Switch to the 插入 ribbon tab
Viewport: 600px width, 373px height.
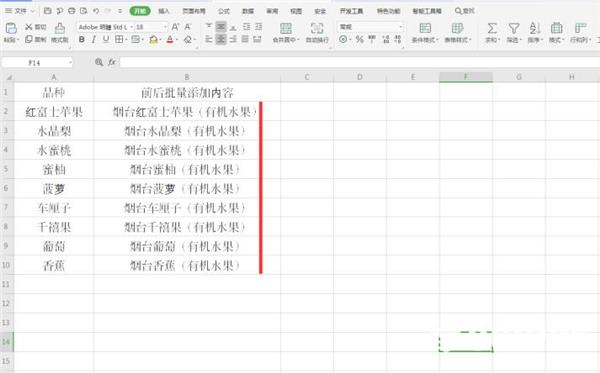[164, 11]
